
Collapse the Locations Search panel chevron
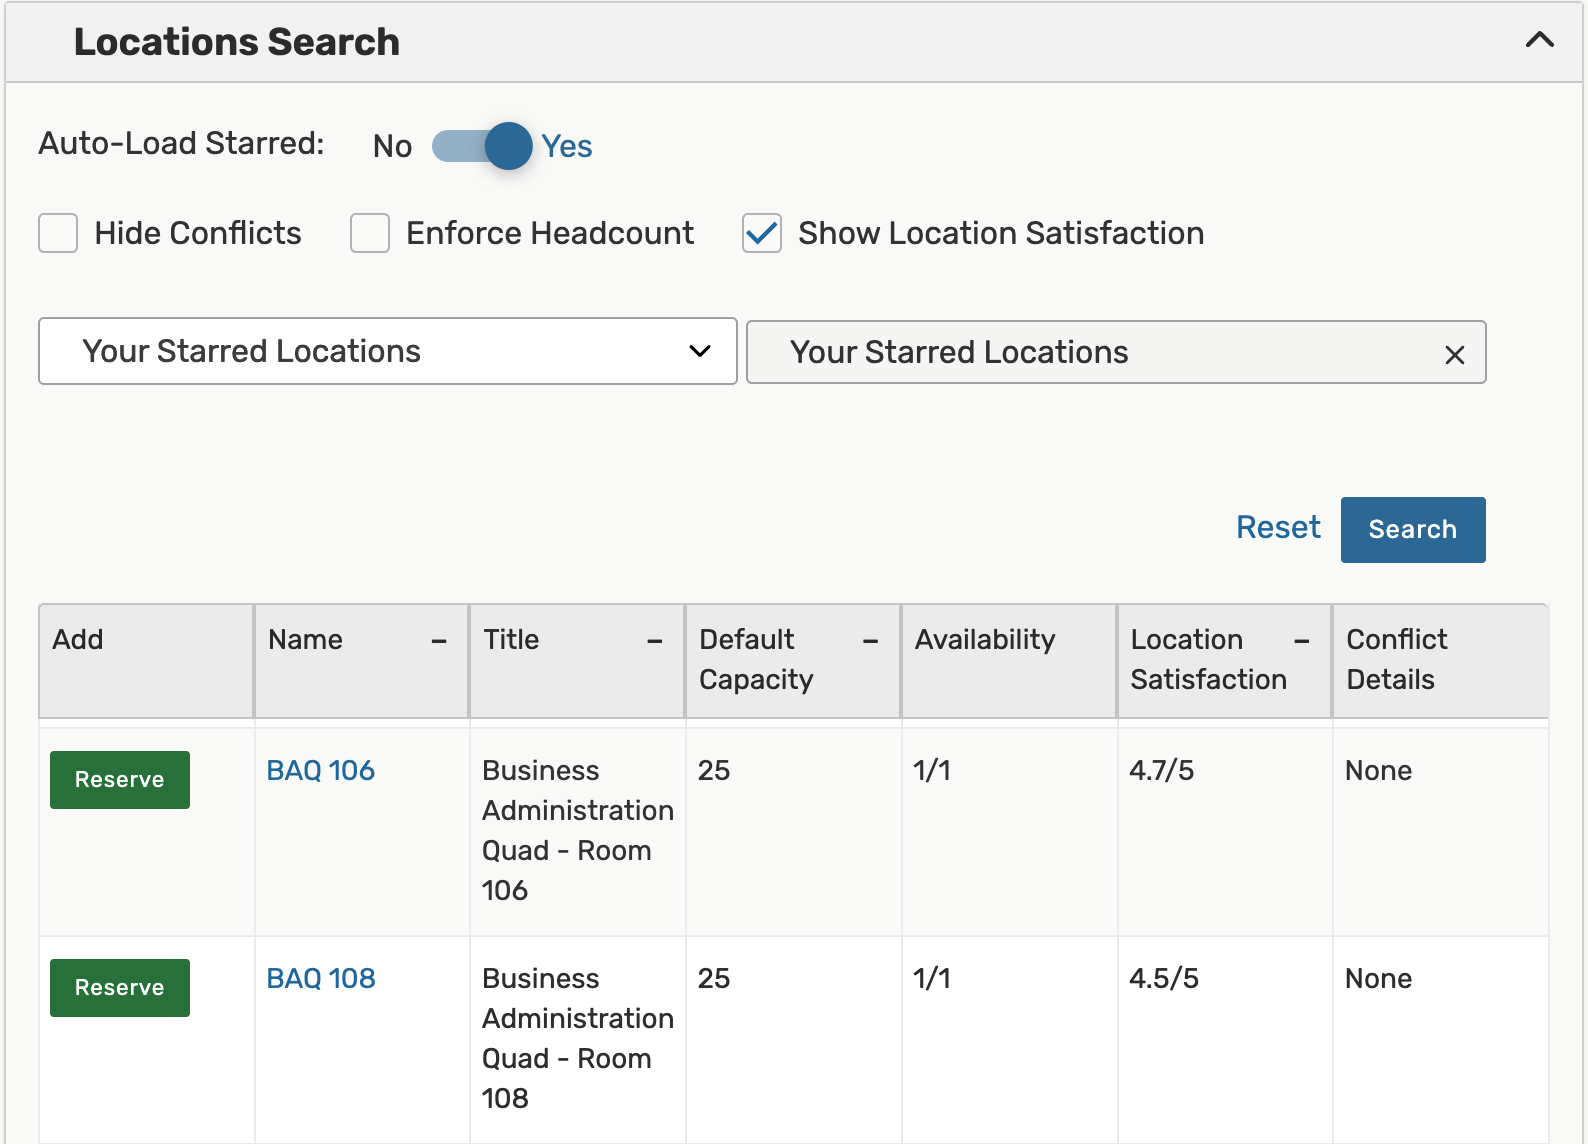[x=1539, y=41]
